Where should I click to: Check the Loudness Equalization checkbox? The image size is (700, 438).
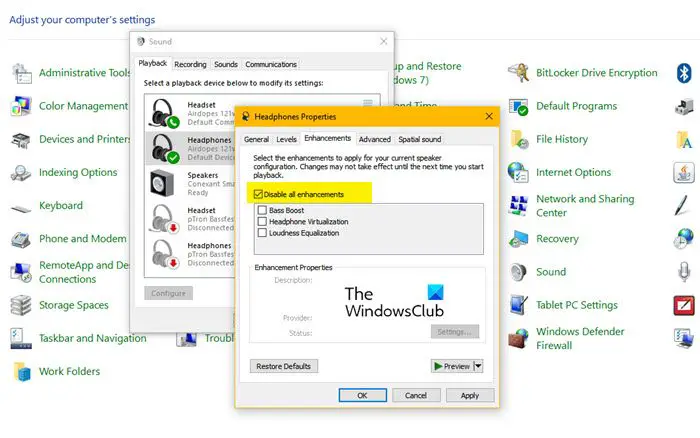point(262,233)
